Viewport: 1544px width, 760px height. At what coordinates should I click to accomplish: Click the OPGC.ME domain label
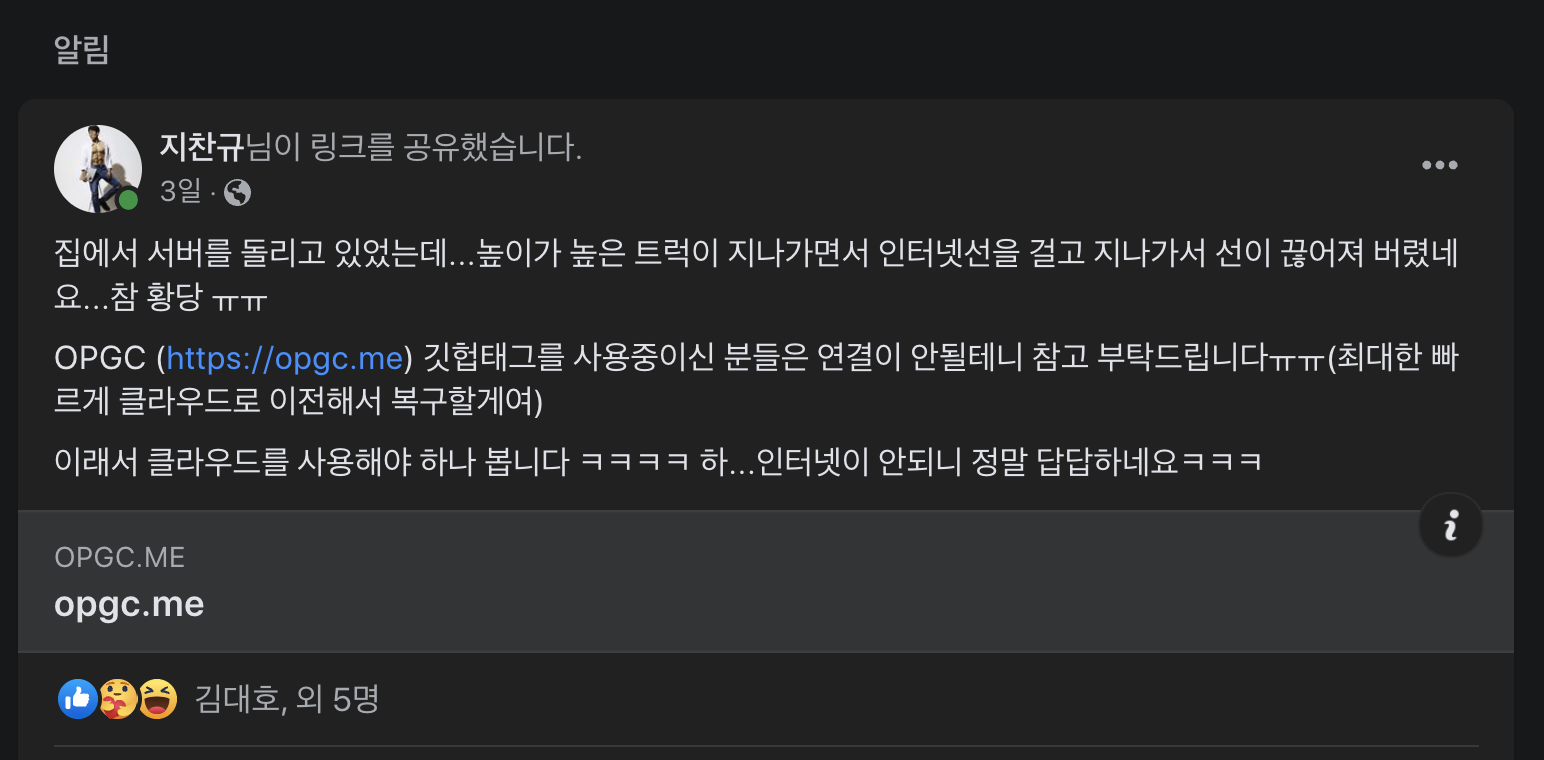pos(119,557)
